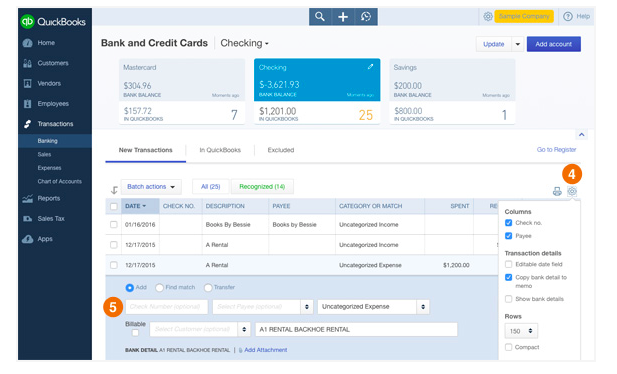Click the Apps cloud icon
This screenshot has width=617, height=374.
click(x=28, y=239)
